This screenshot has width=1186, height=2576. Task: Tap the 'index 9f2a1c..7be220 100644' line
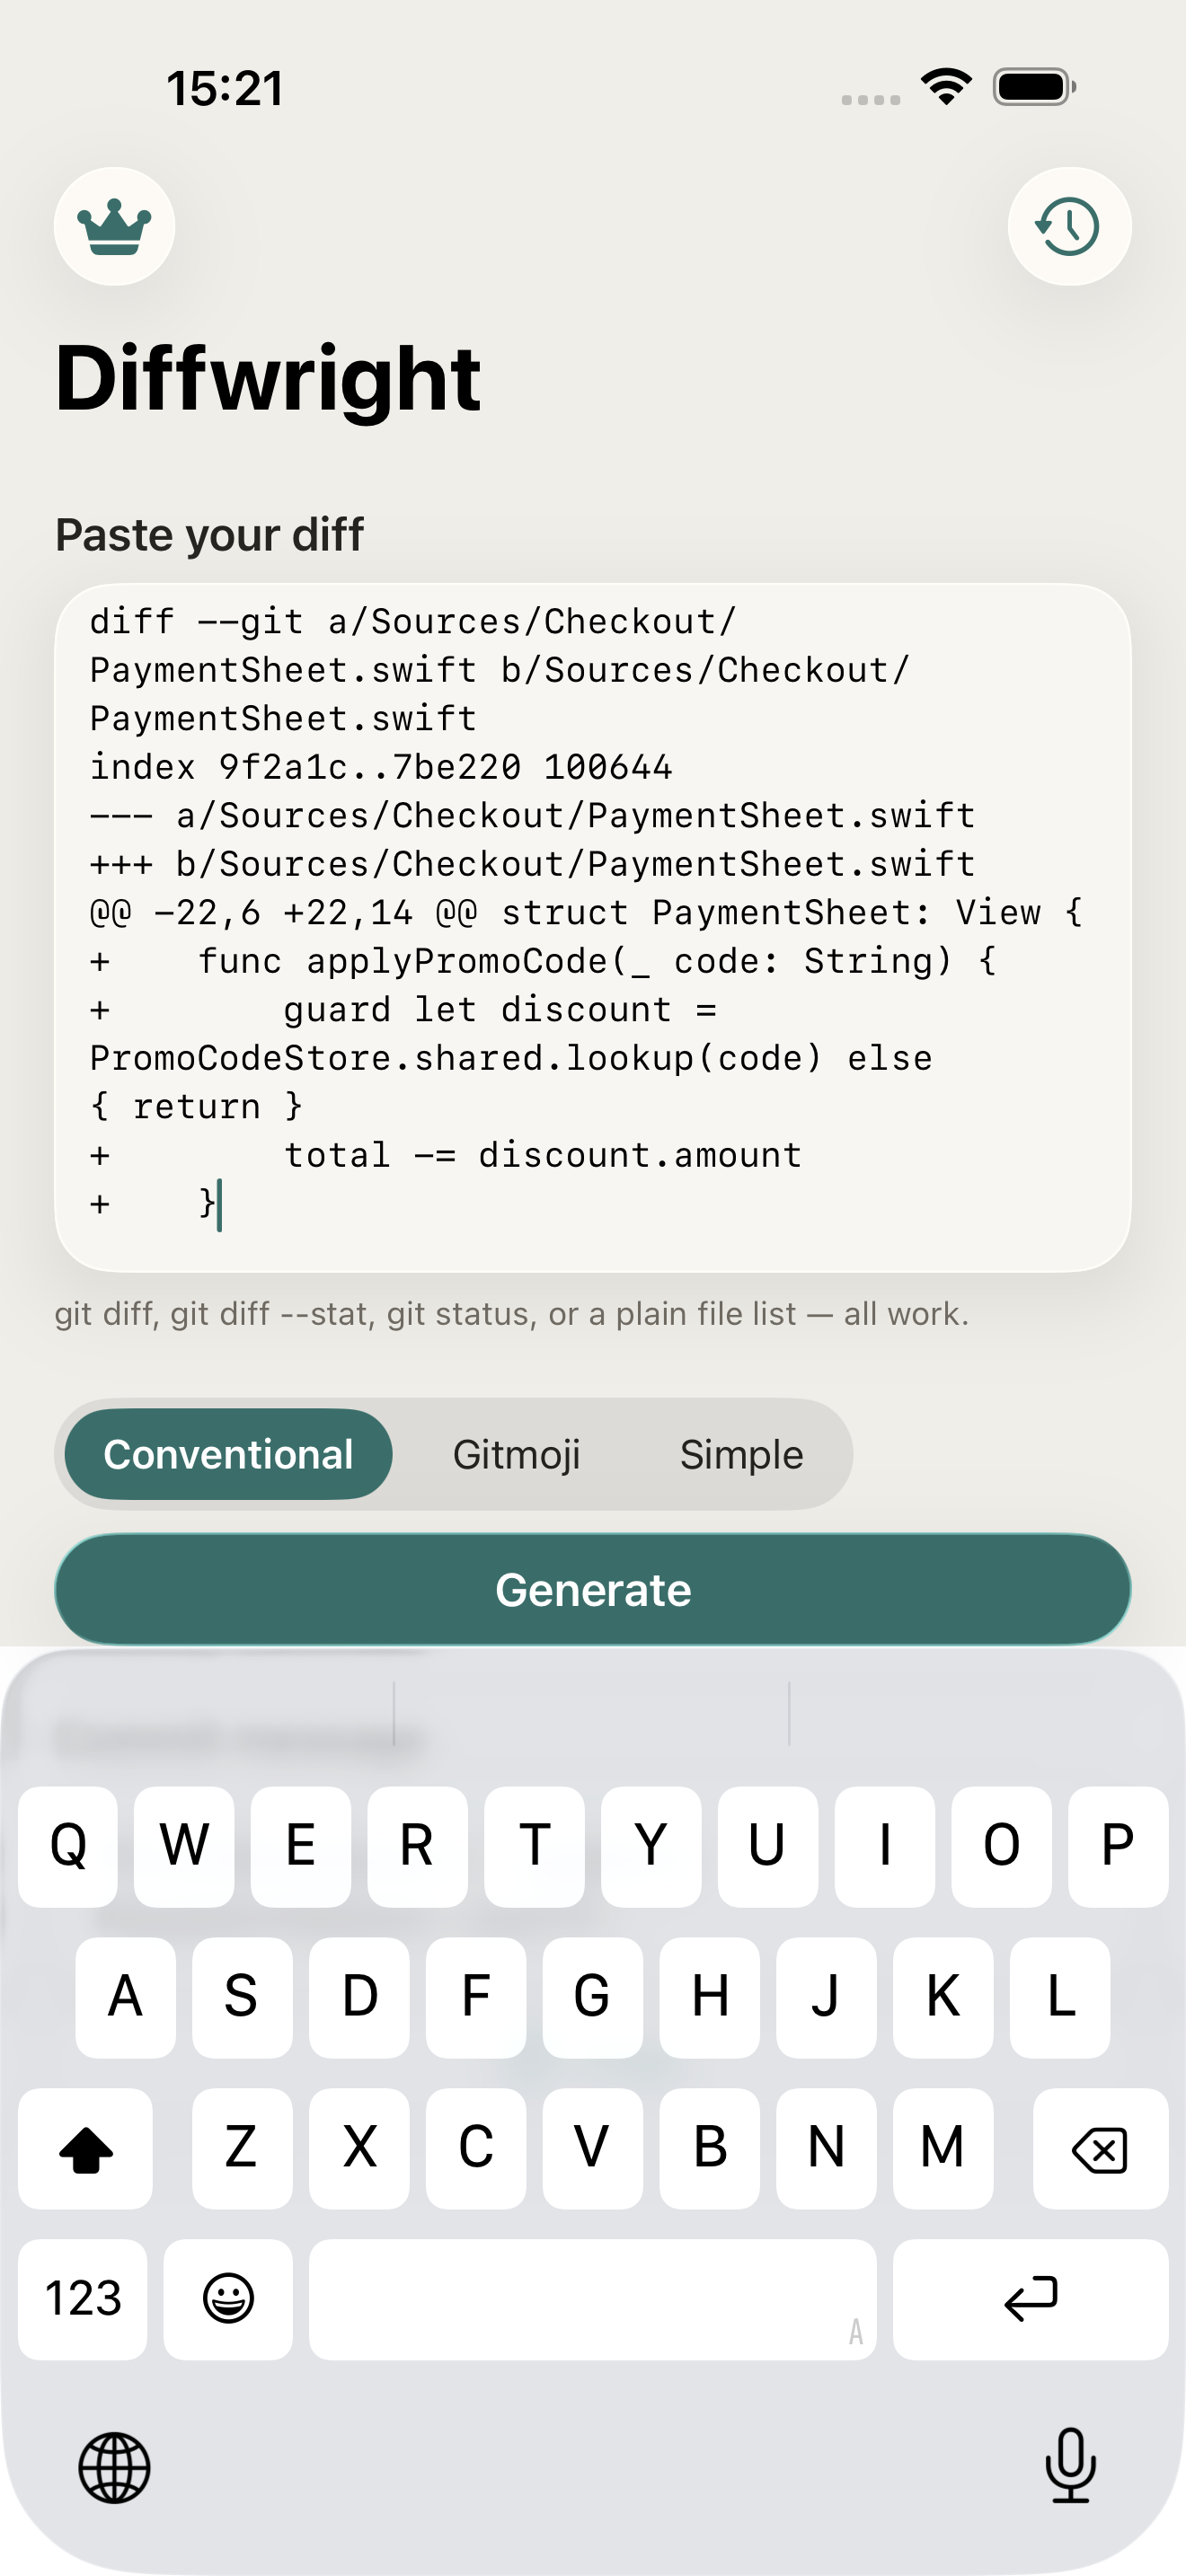(381, 767)
